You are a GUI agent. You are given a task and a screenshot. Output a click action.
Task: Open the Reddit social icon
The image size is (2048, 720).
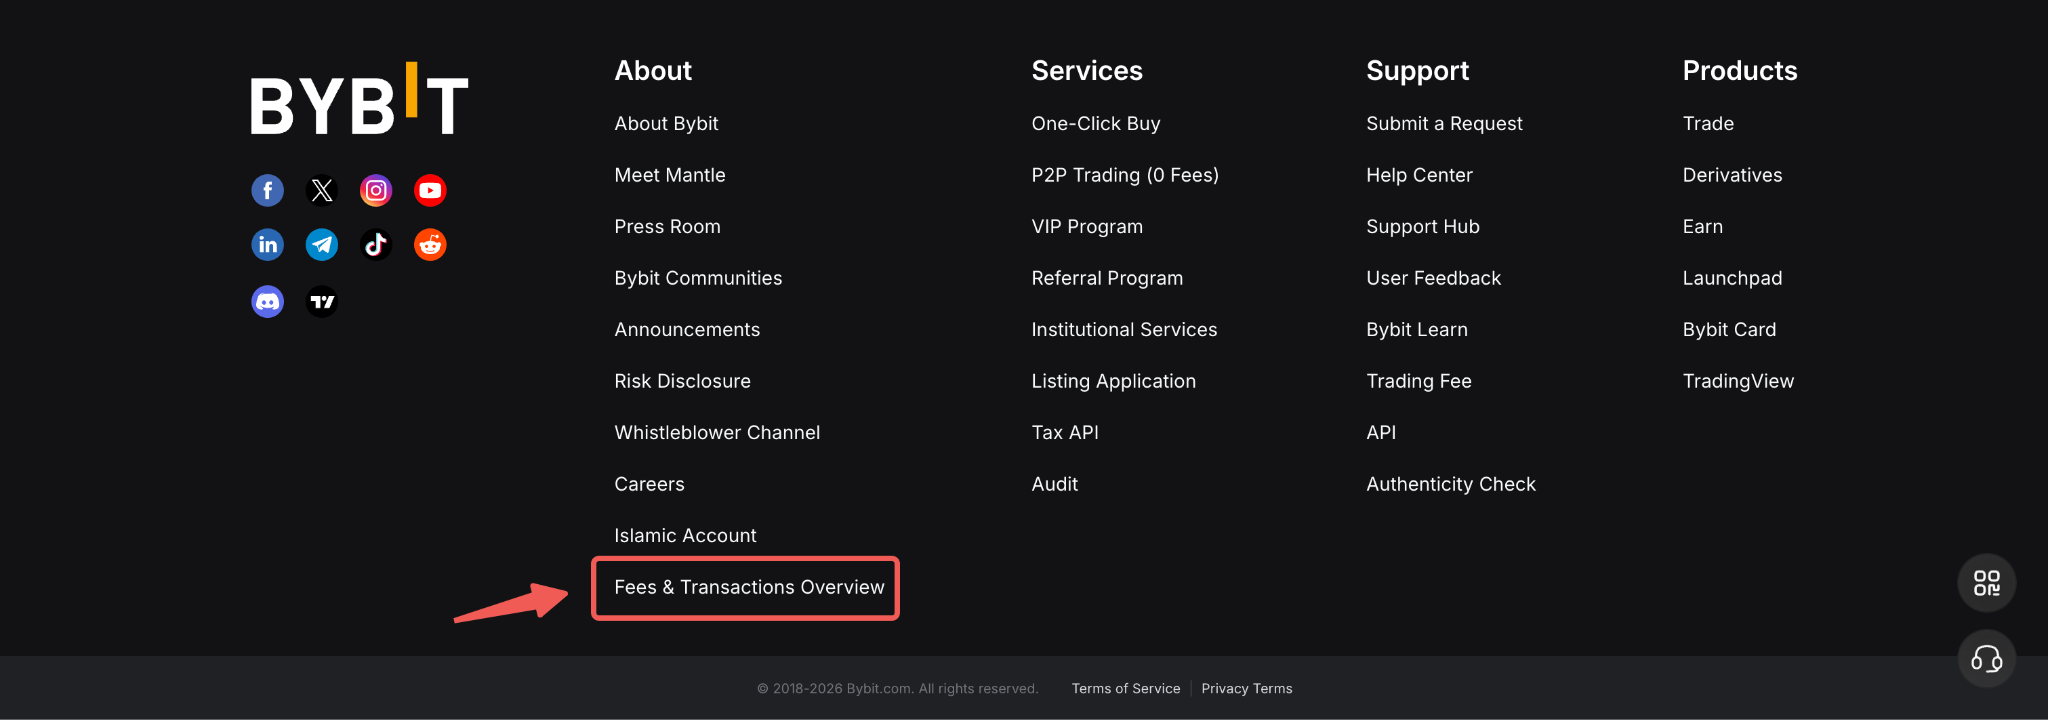430,245
